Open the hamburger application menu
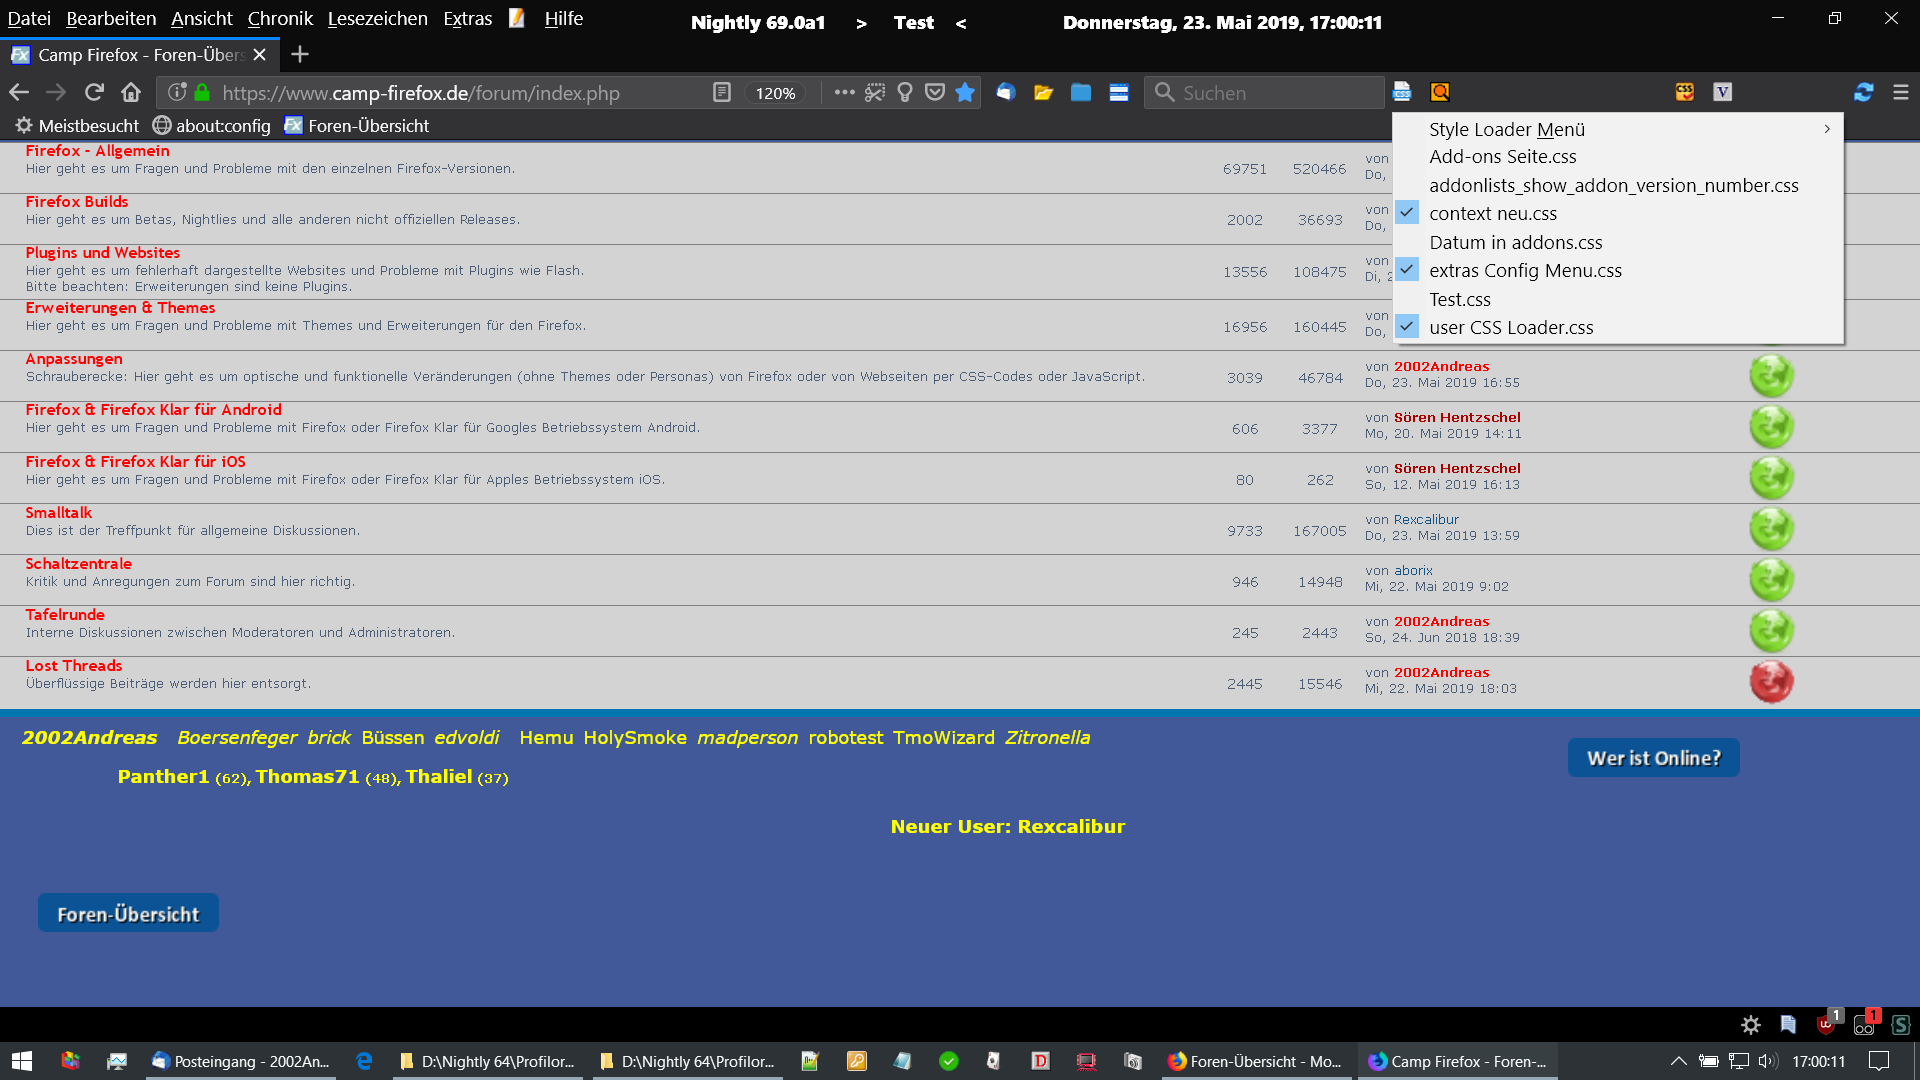Screen dimensions: 1920x1080 click(1900, 92)
